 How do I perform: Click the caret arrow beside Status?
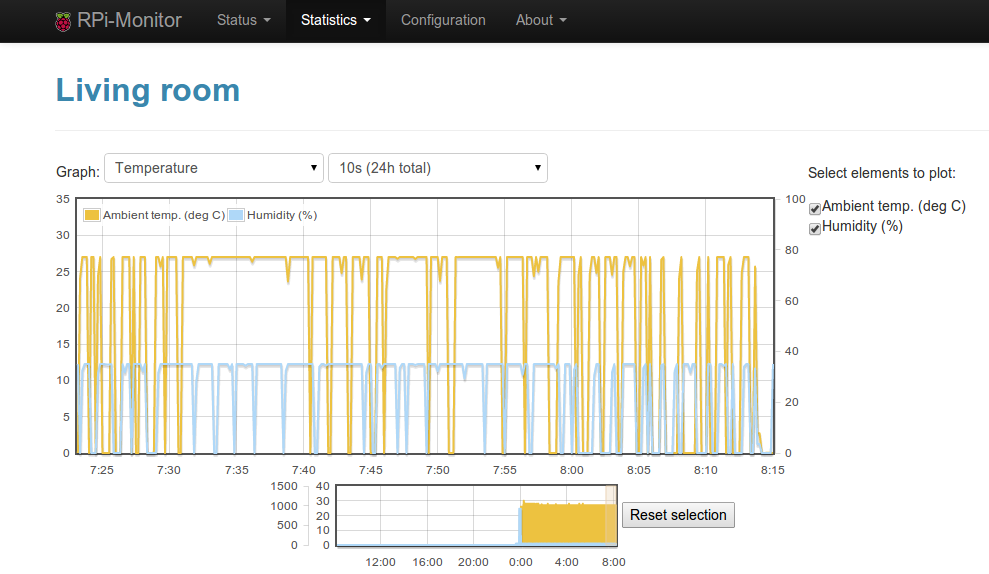pos(267,21)
